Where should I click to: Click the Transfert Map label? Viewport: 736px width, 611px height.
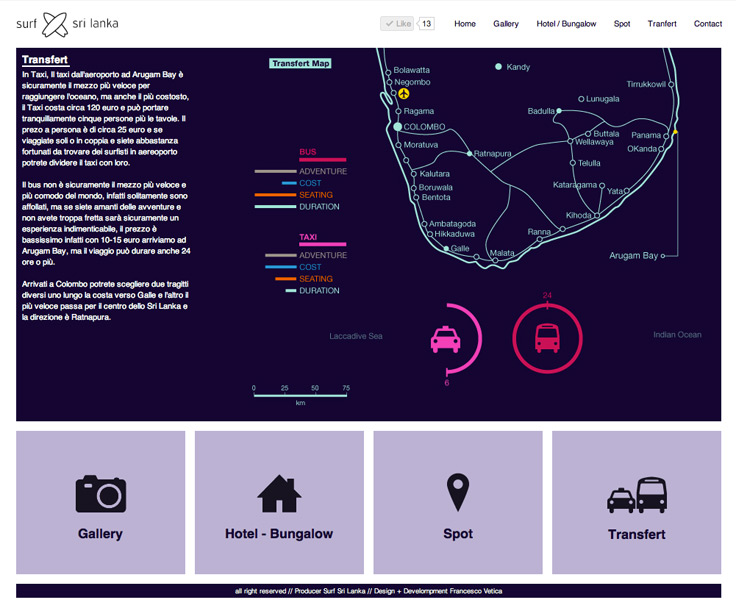[300, 63]
